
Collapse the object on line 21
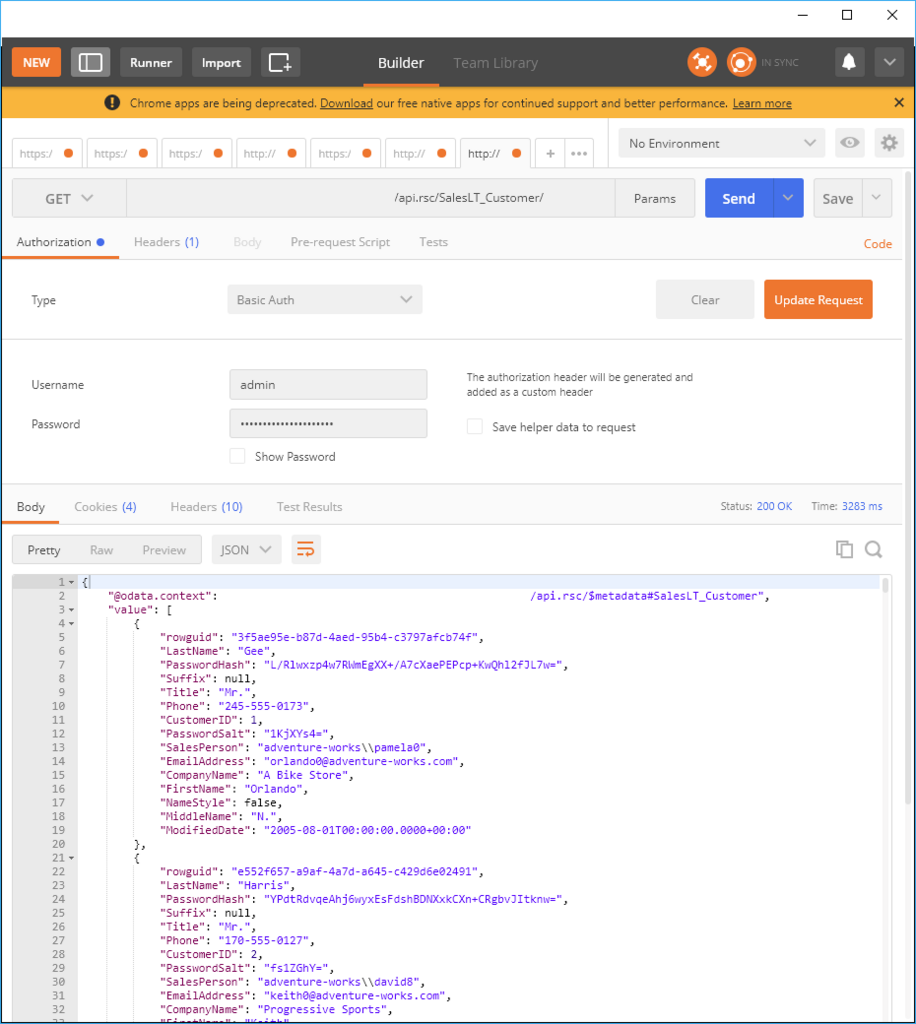(x=71, y=858)
